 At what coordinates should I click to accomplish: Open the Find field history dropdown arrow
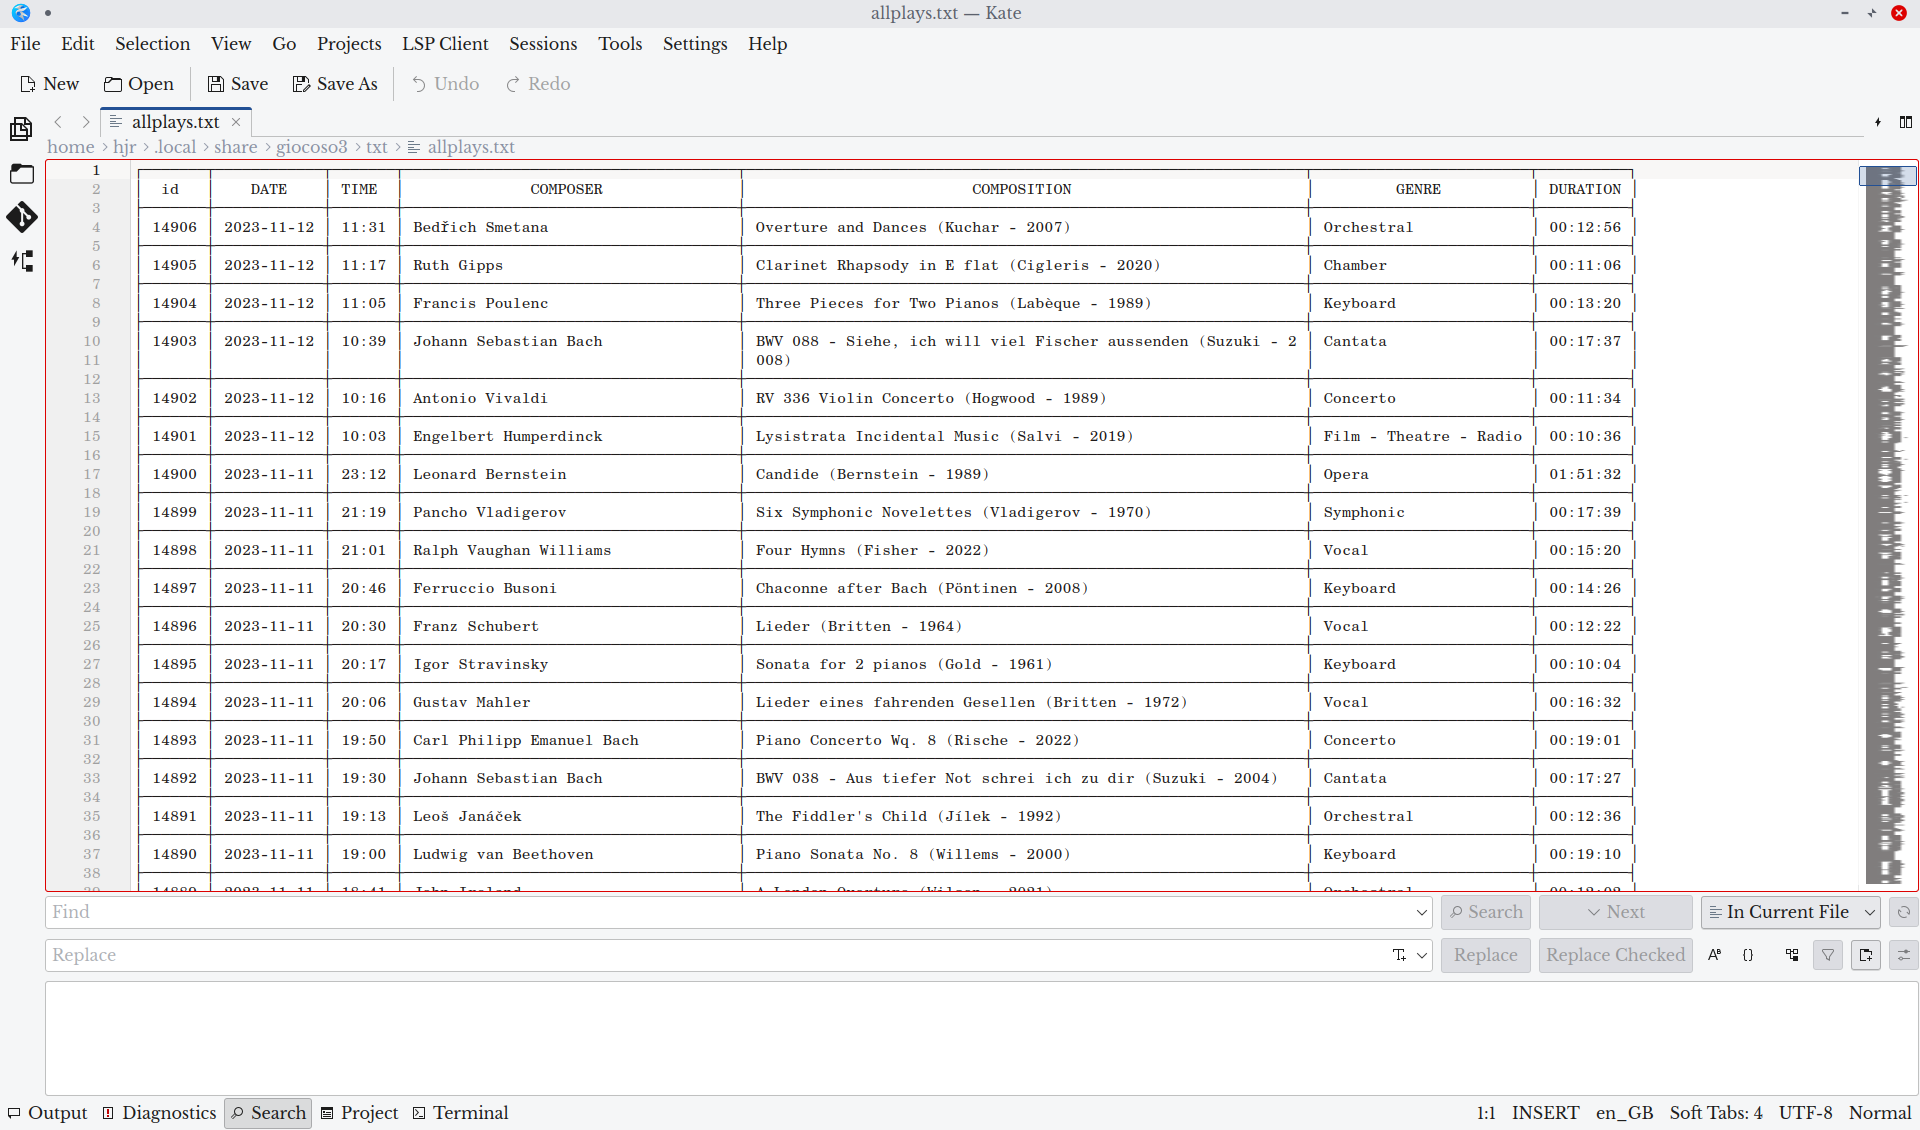pos(1421,912)
